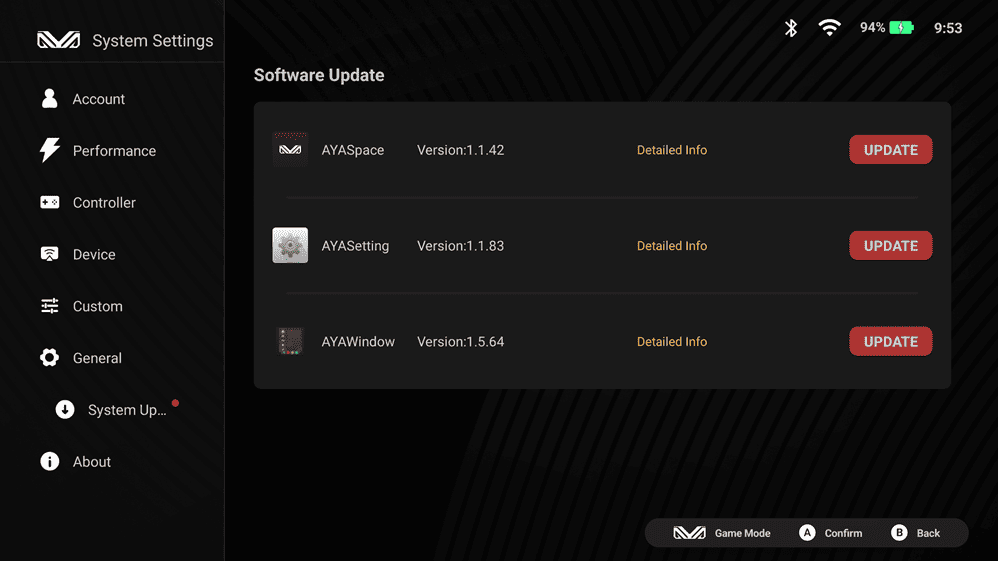Open the Custom settings menu
Viewport: 998px width, 561px height.
pyautogui.click(x=97, y=307)
